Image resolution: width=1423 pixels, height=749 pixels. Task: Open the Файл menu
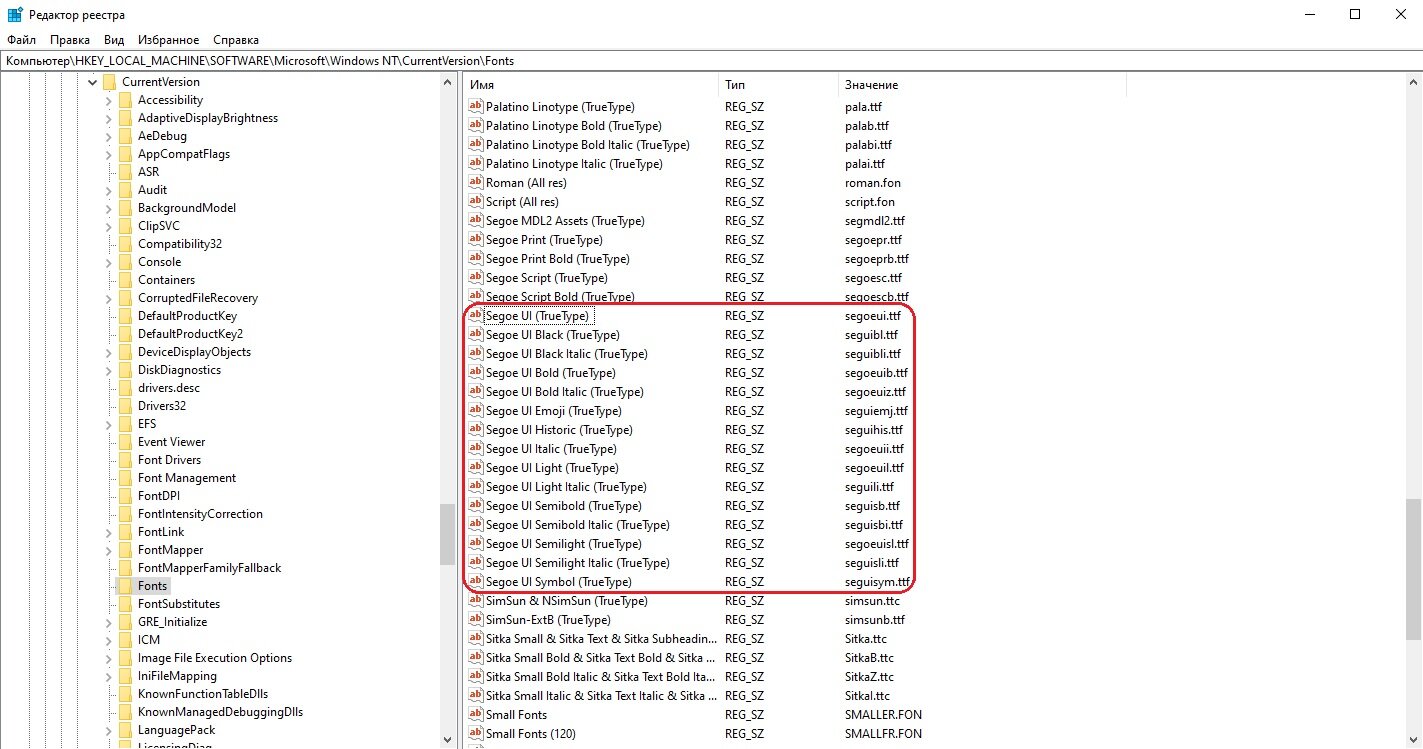point(21,40)
